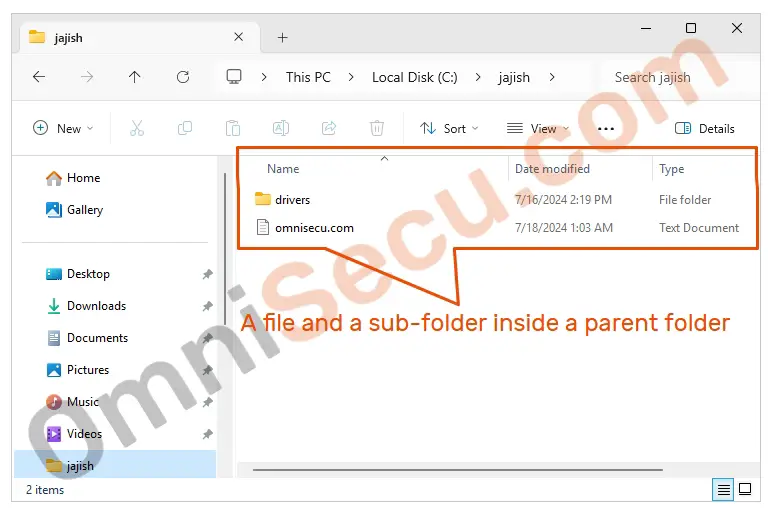Click the pin icon next to Music
768x512 pixels.
tap(208, 402)
